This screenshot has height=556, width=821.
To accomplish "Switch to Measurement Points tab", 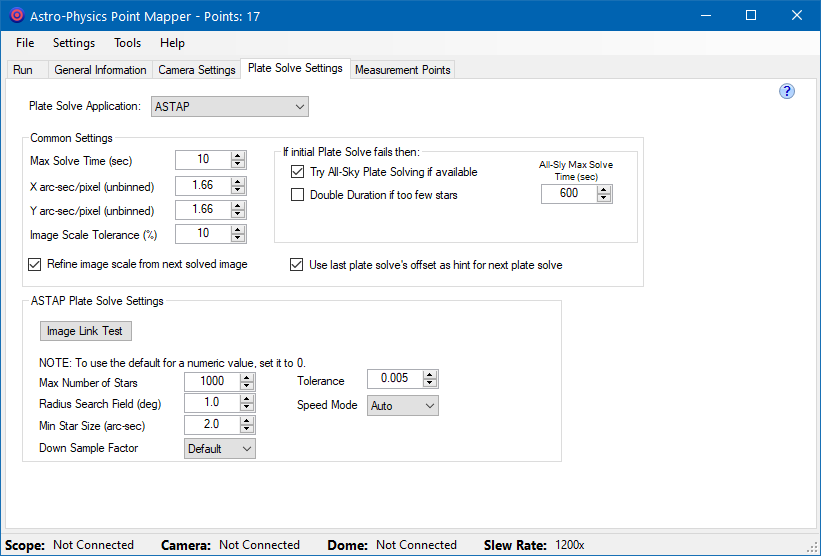I will tap(403, 70).
